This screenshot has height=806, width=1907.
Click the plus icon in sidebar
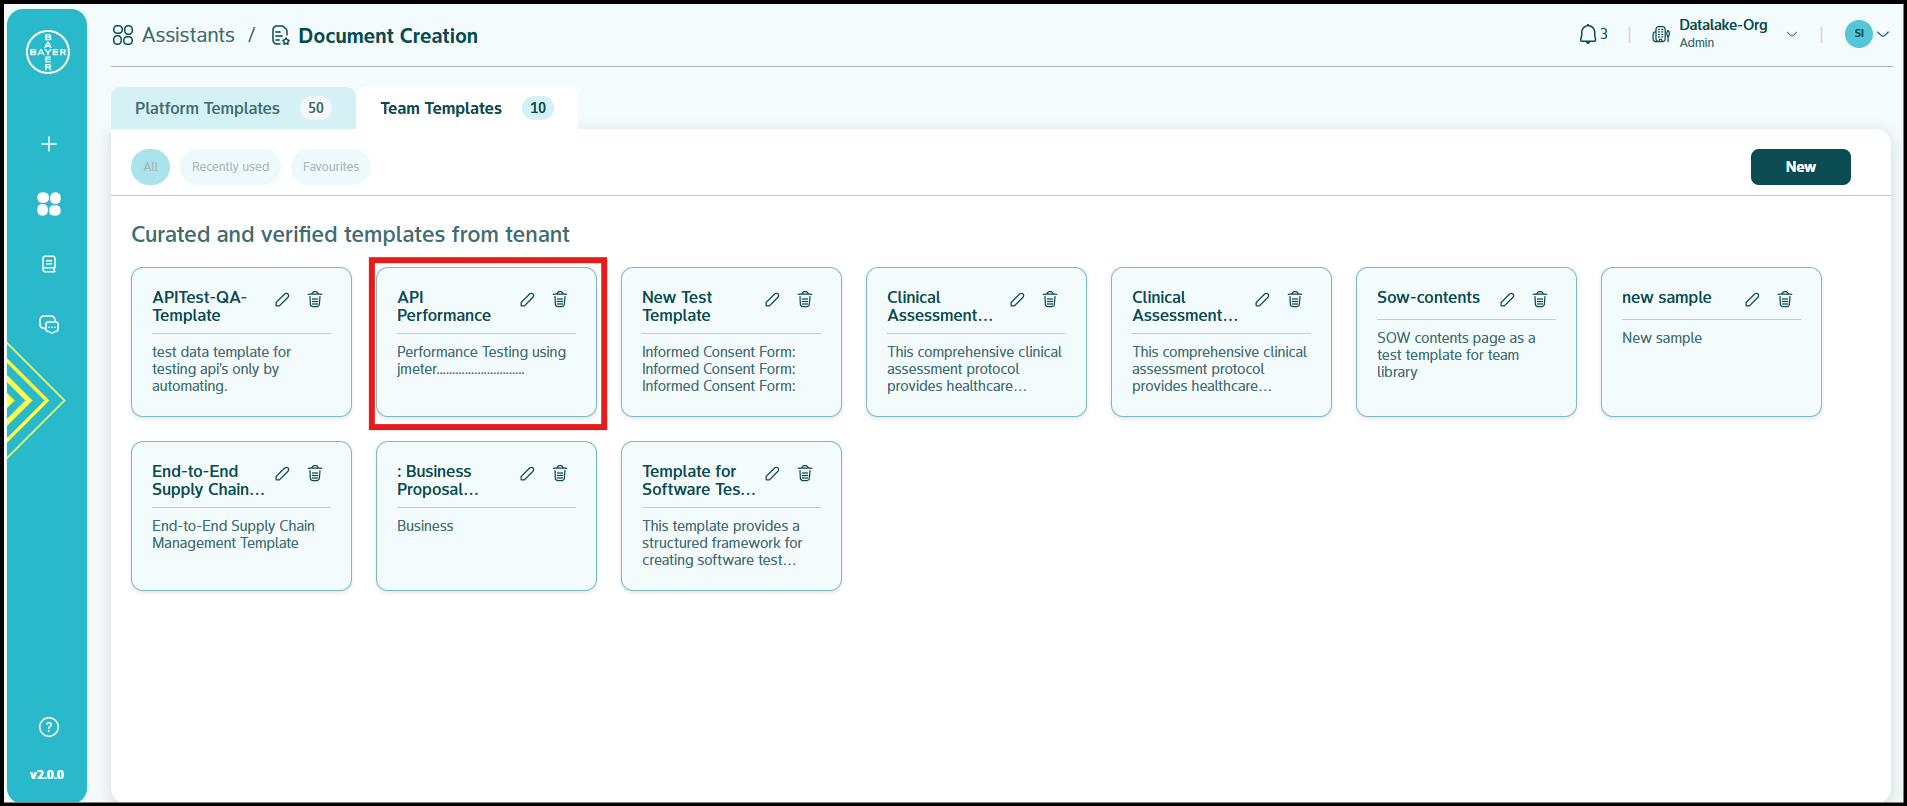pos(48,144)
